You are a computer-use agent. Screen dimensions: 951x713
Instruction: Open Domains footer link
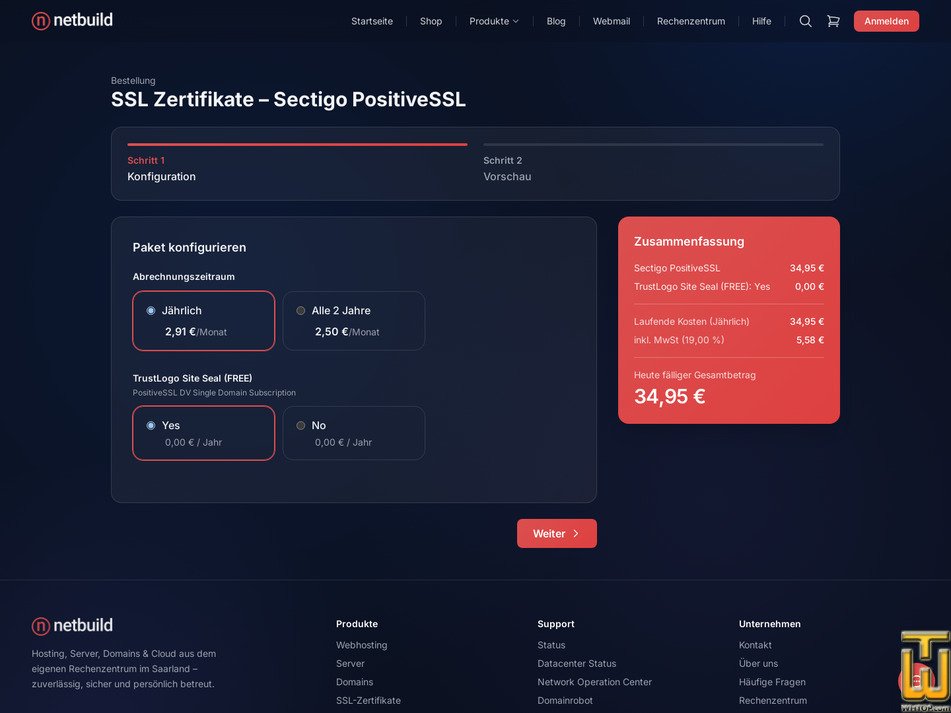coord(355,682)
